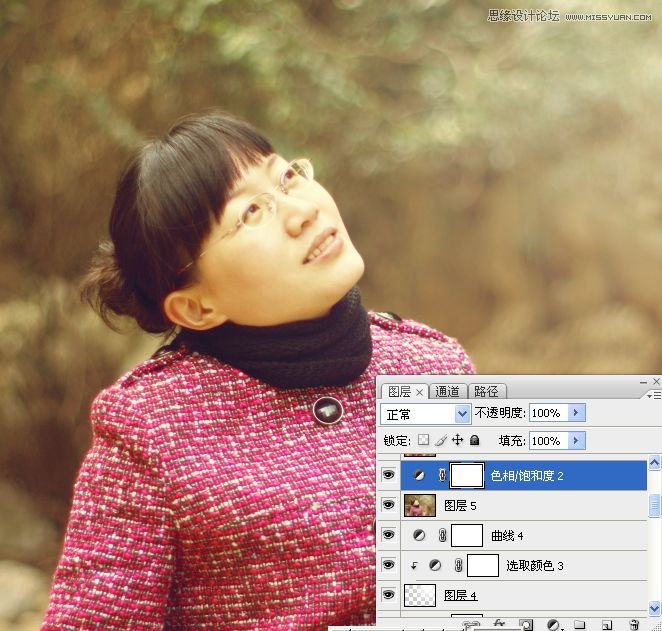Toggle lock transparent pixels icon
The image size is (662, 631).
click(423, 440)
